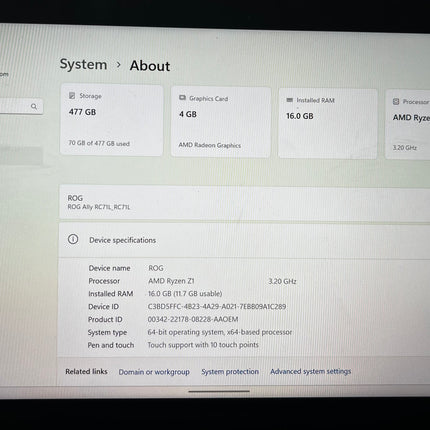This screenshot has width=430, height=430.
Task: Collapse the Device specifications section
Action: pyautogui.click(x=244, y=240)
